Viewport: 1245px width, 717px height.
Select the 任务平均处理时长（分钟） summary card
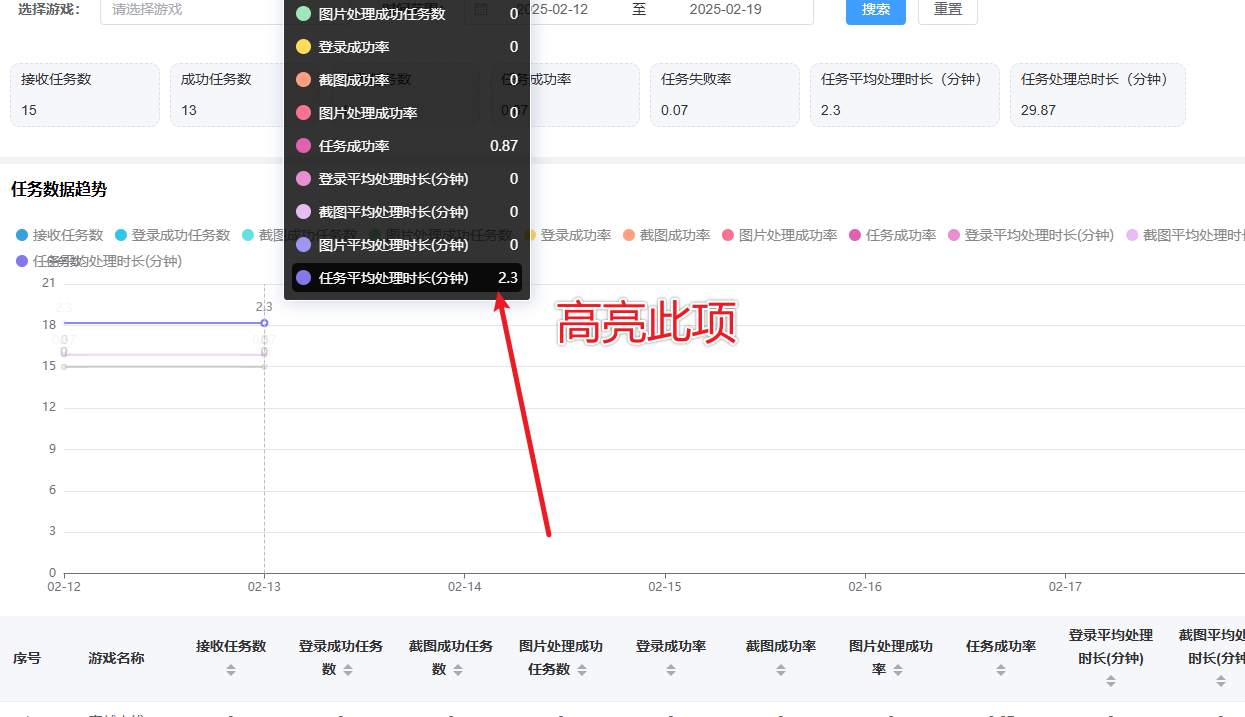[905, 95]
